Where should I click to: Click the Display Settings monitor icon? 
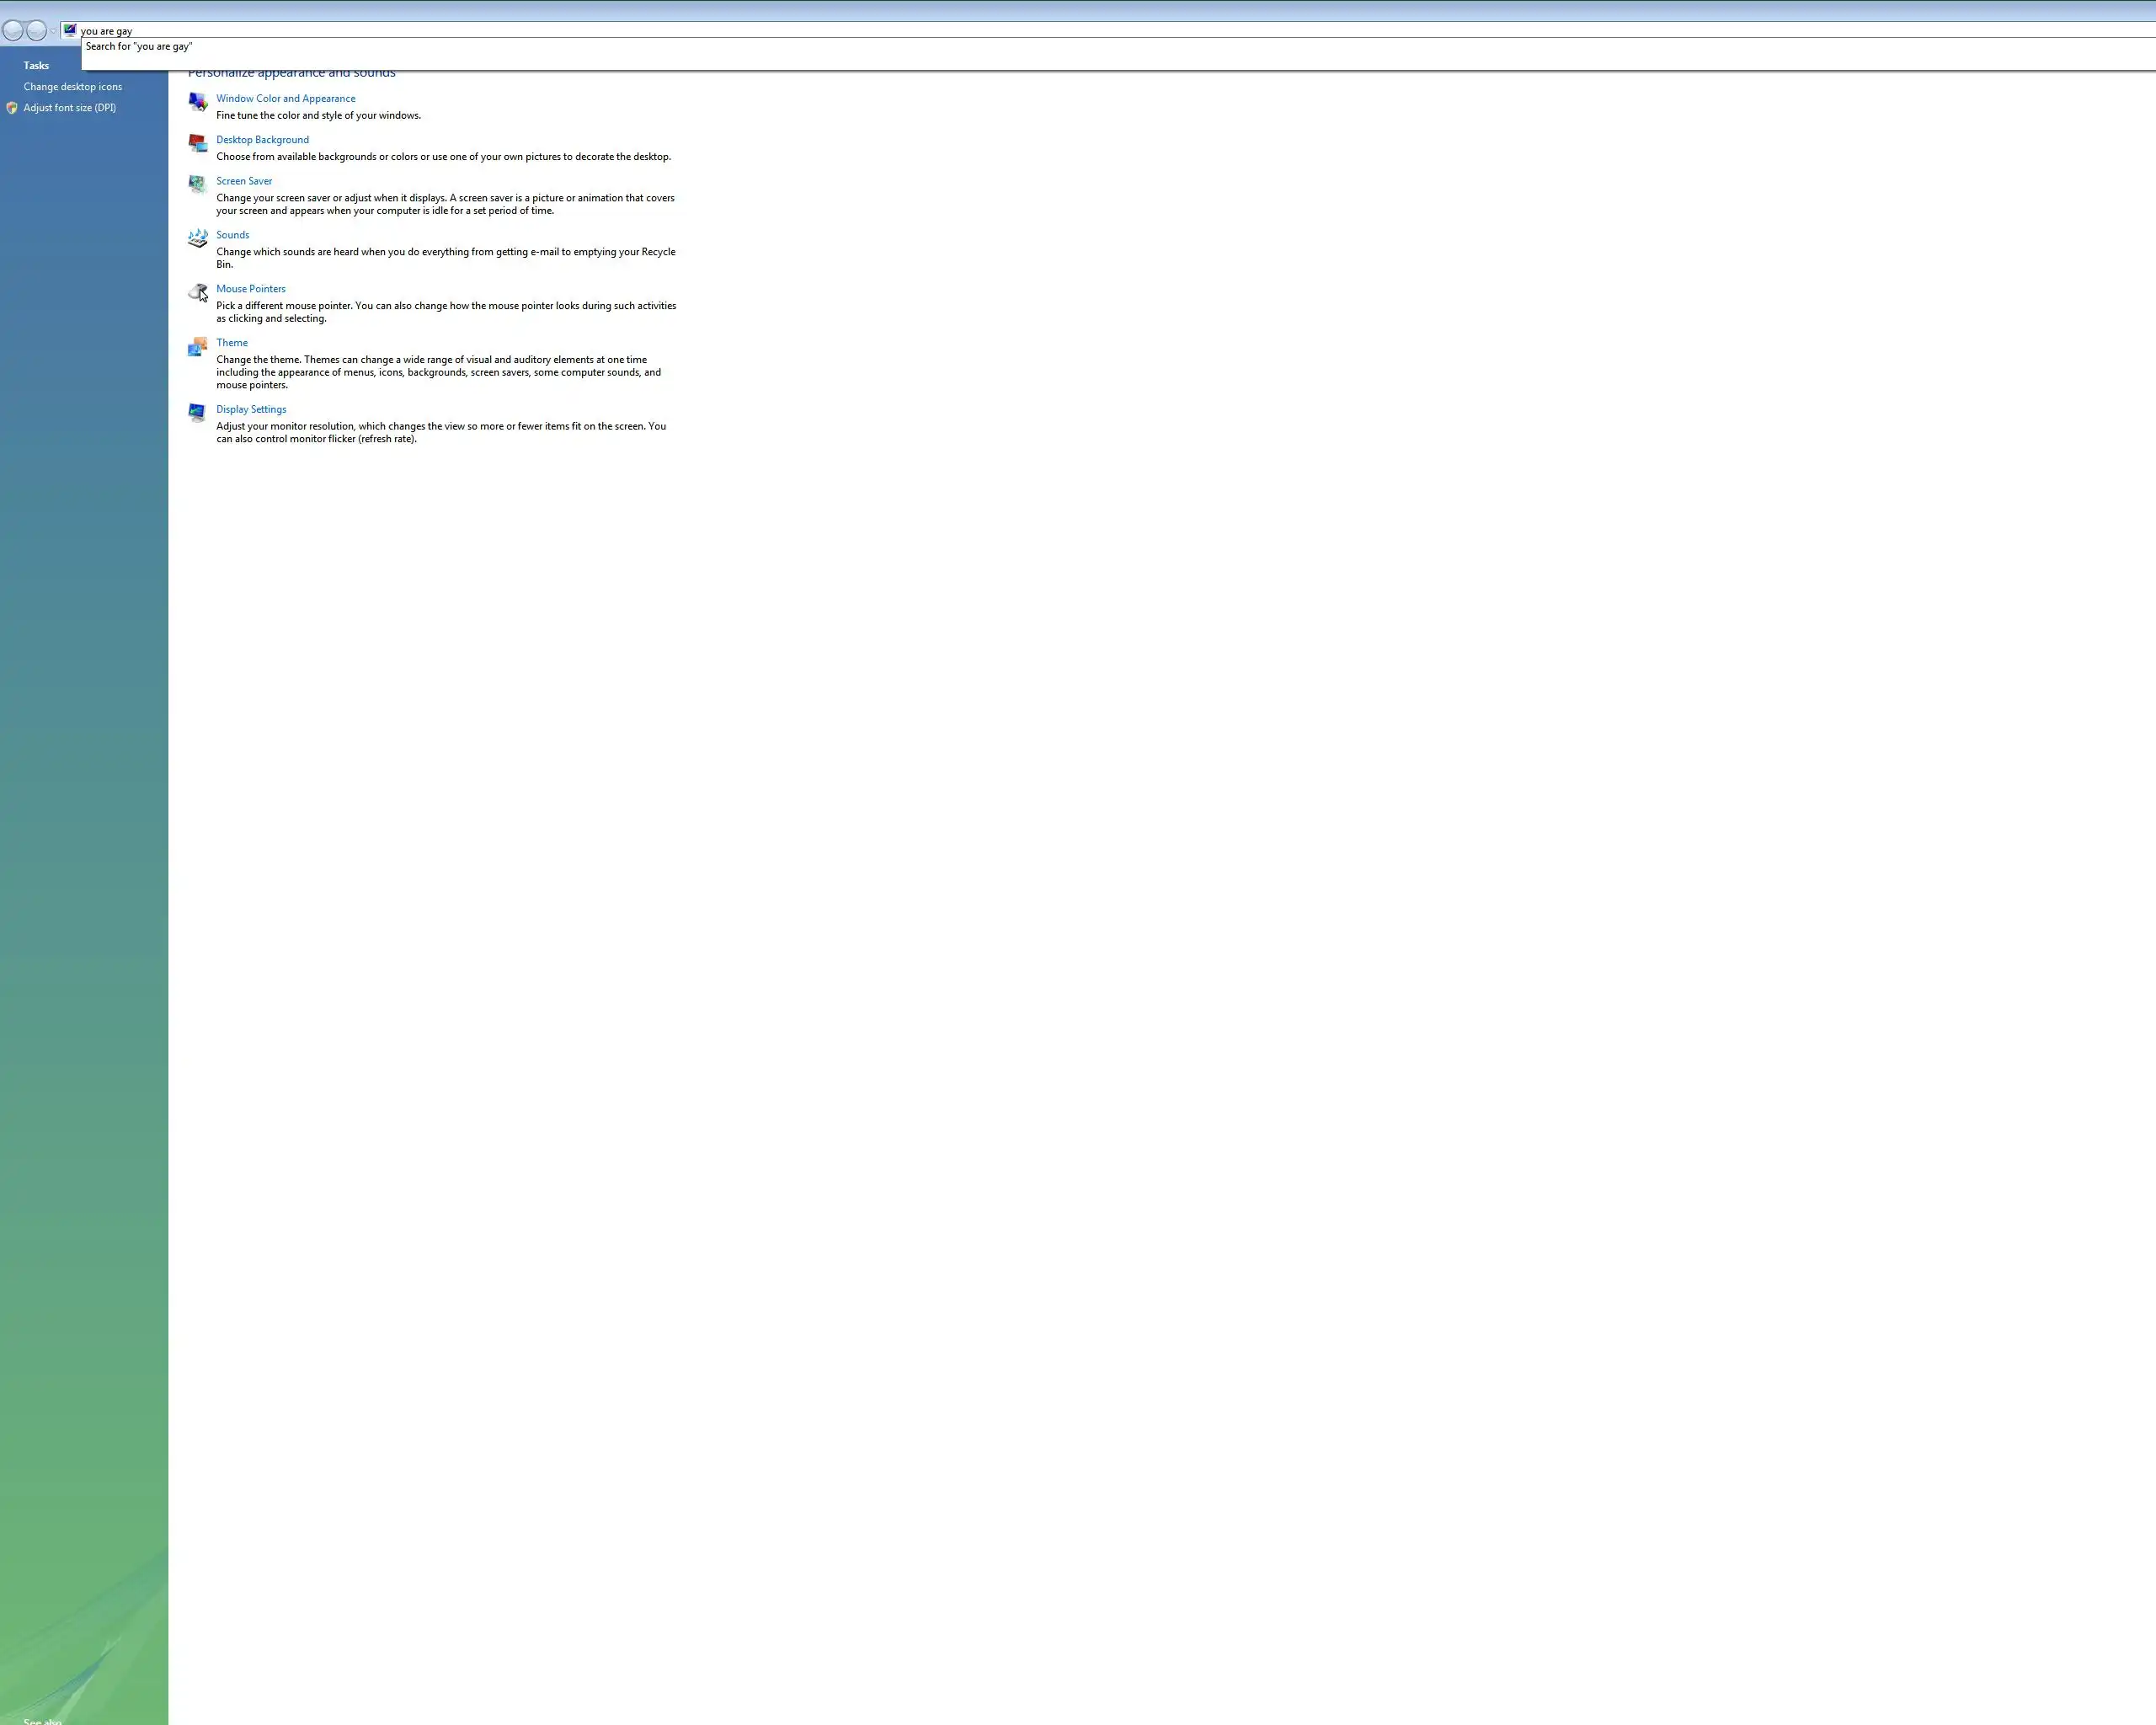pos(197,412)
